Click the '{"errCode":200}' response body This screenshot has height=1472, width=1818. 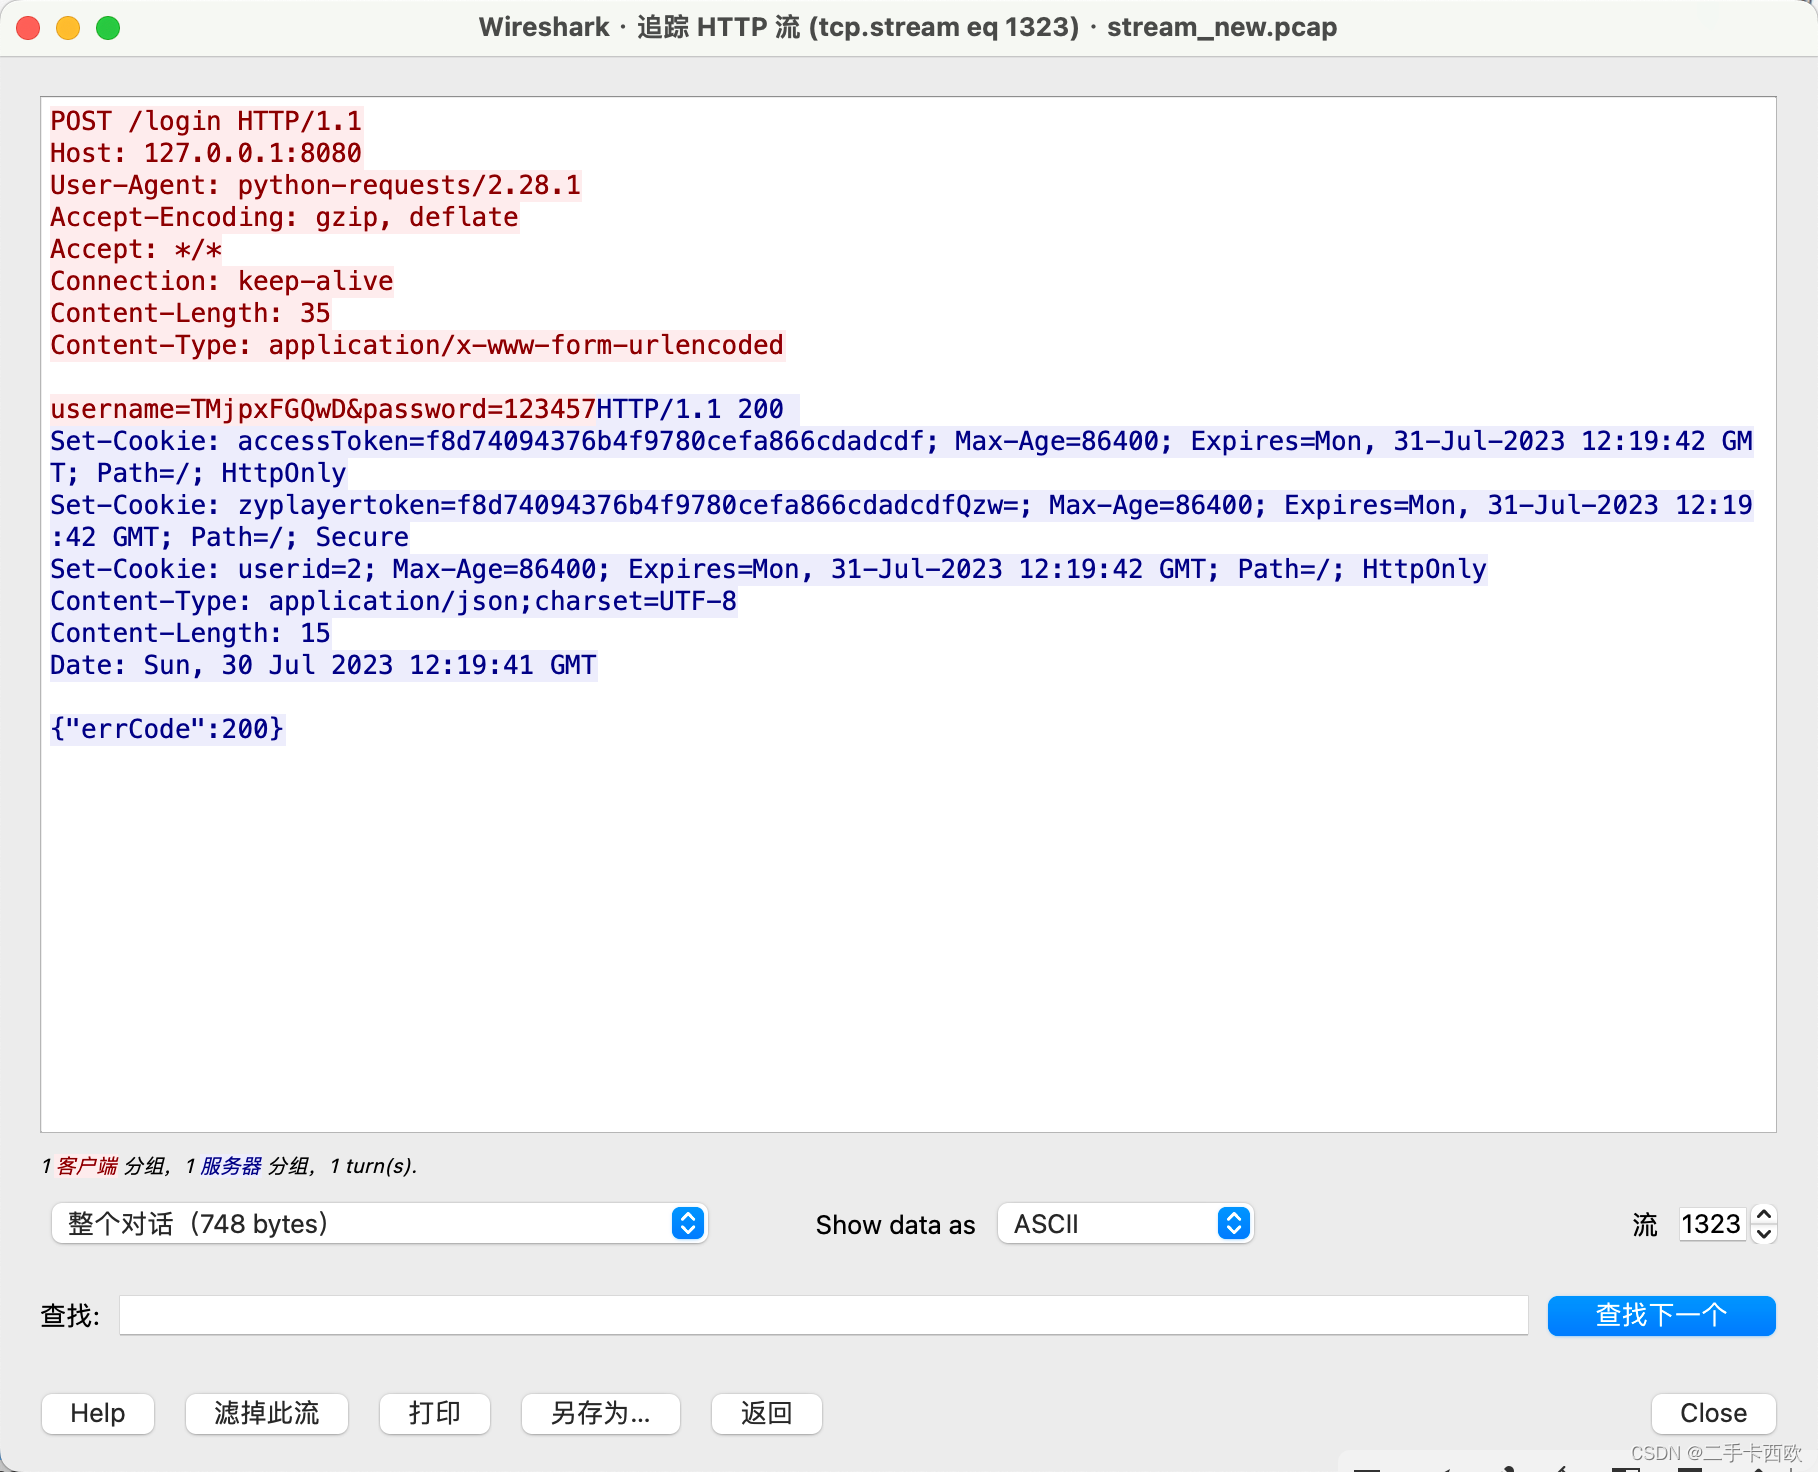167,729
